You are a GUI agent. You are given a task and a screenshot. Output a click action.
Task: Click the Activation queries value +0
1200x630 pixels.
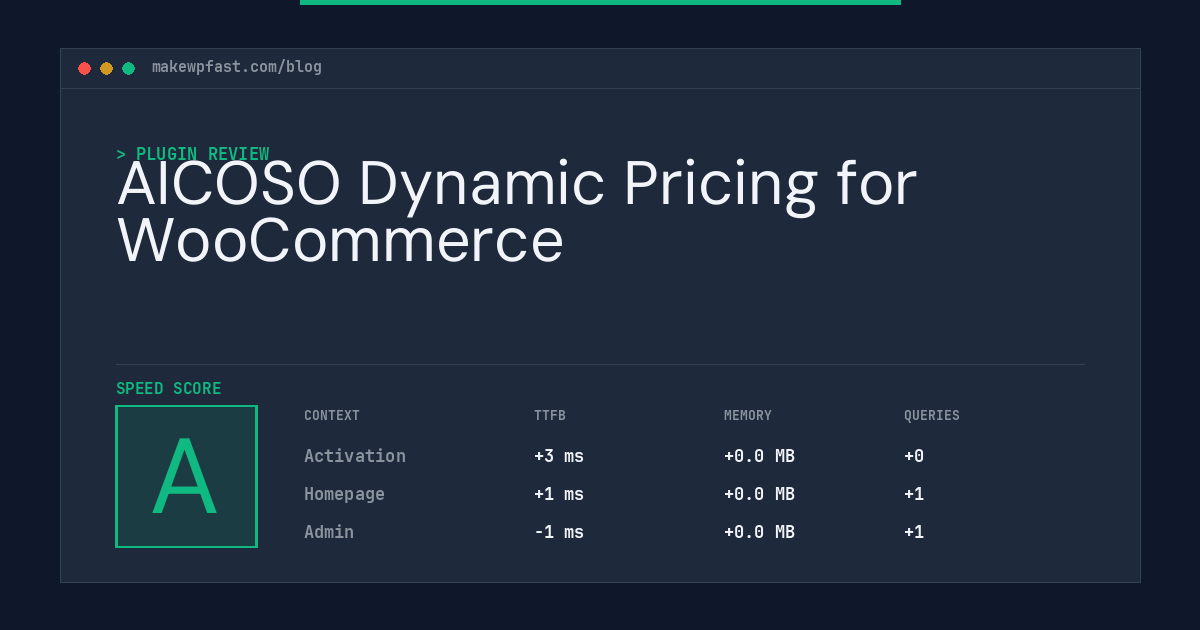(914, 456)
